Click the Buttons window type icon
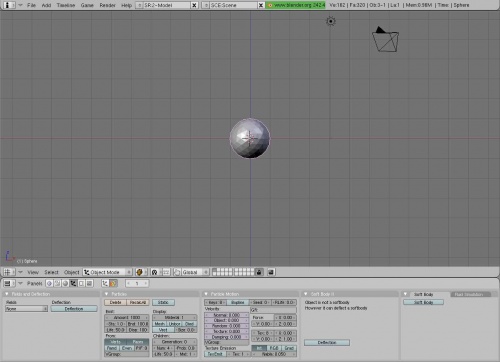The height and width of the screenshot is (362, 500). 8,283
